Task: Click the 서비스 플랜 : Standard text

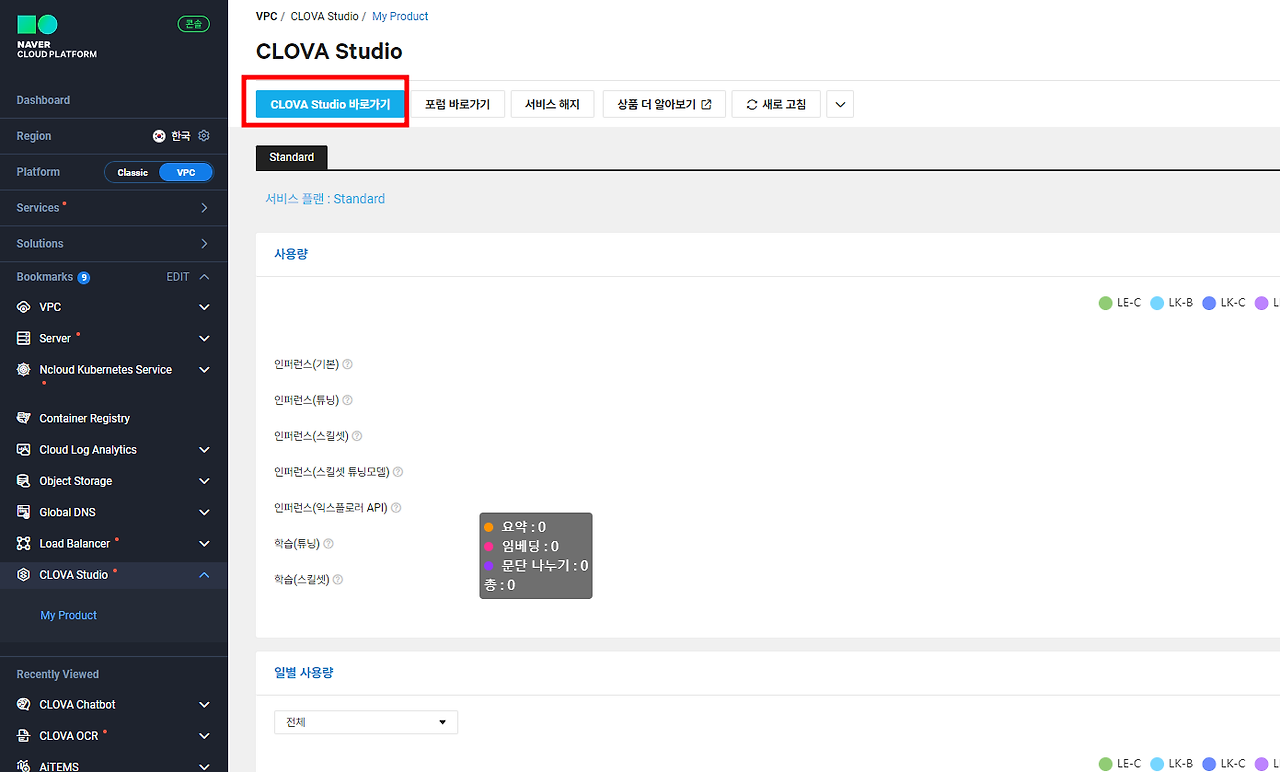Action: [x=325, y=199]
